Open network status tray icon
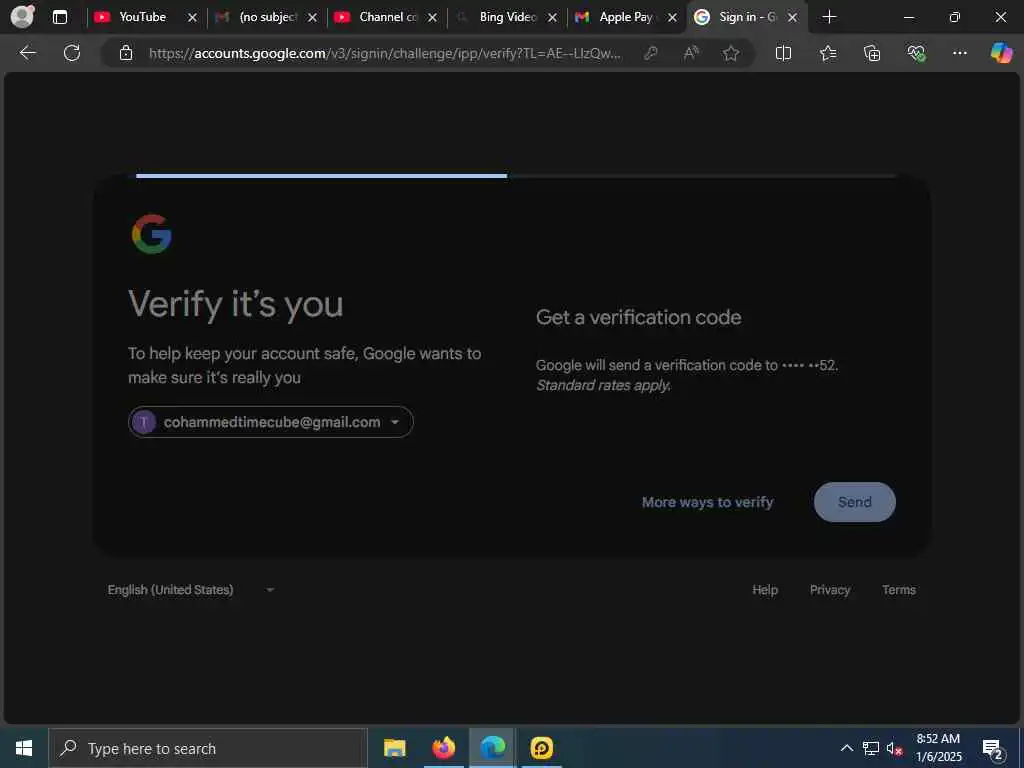Image resolution: width=1024 pixels, height=768 pixels. (x=871, y=748)
